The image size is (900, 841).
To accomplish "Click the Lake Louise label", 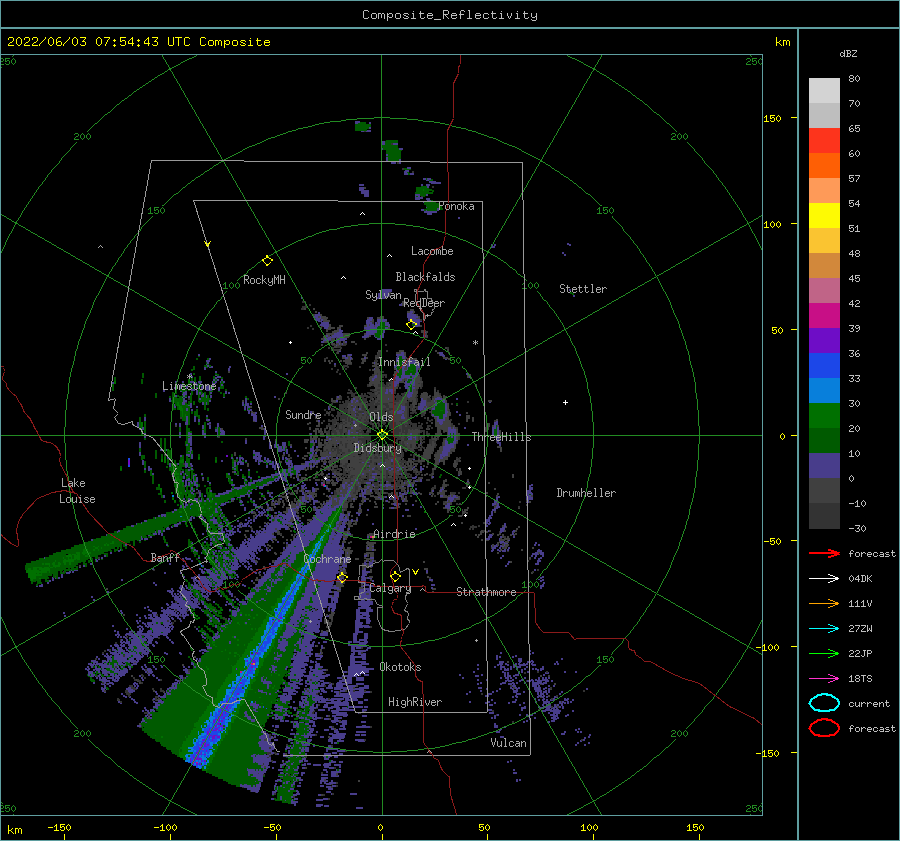I will [77, 491].
